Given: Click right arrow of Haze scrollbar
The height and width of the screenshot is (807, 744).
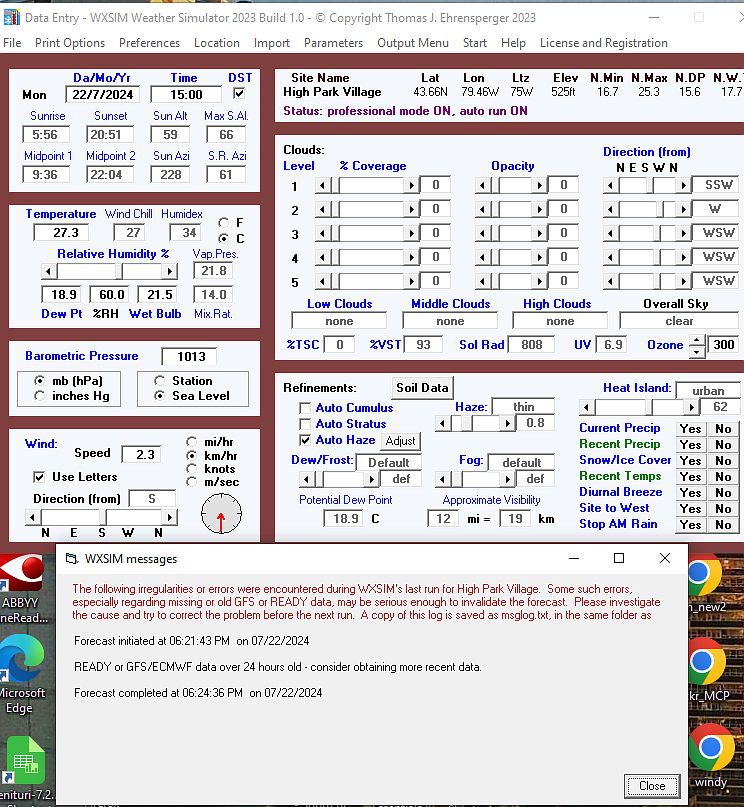Looking at the screenshot, I should pyautogui.click(x=507, y=424).
